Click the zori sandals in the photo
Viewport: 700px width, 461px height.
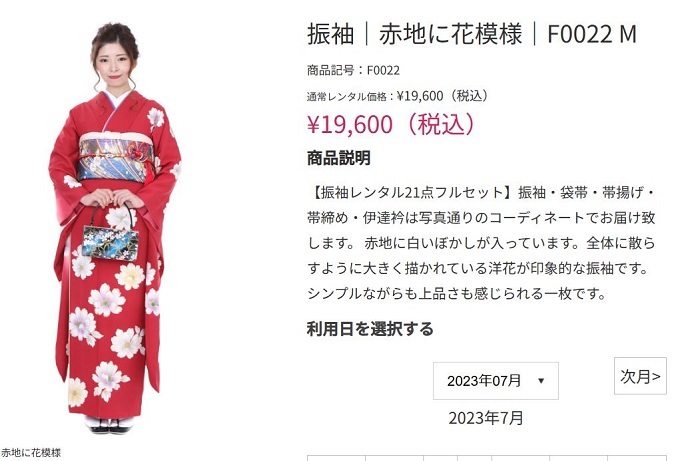pos(110,425)
